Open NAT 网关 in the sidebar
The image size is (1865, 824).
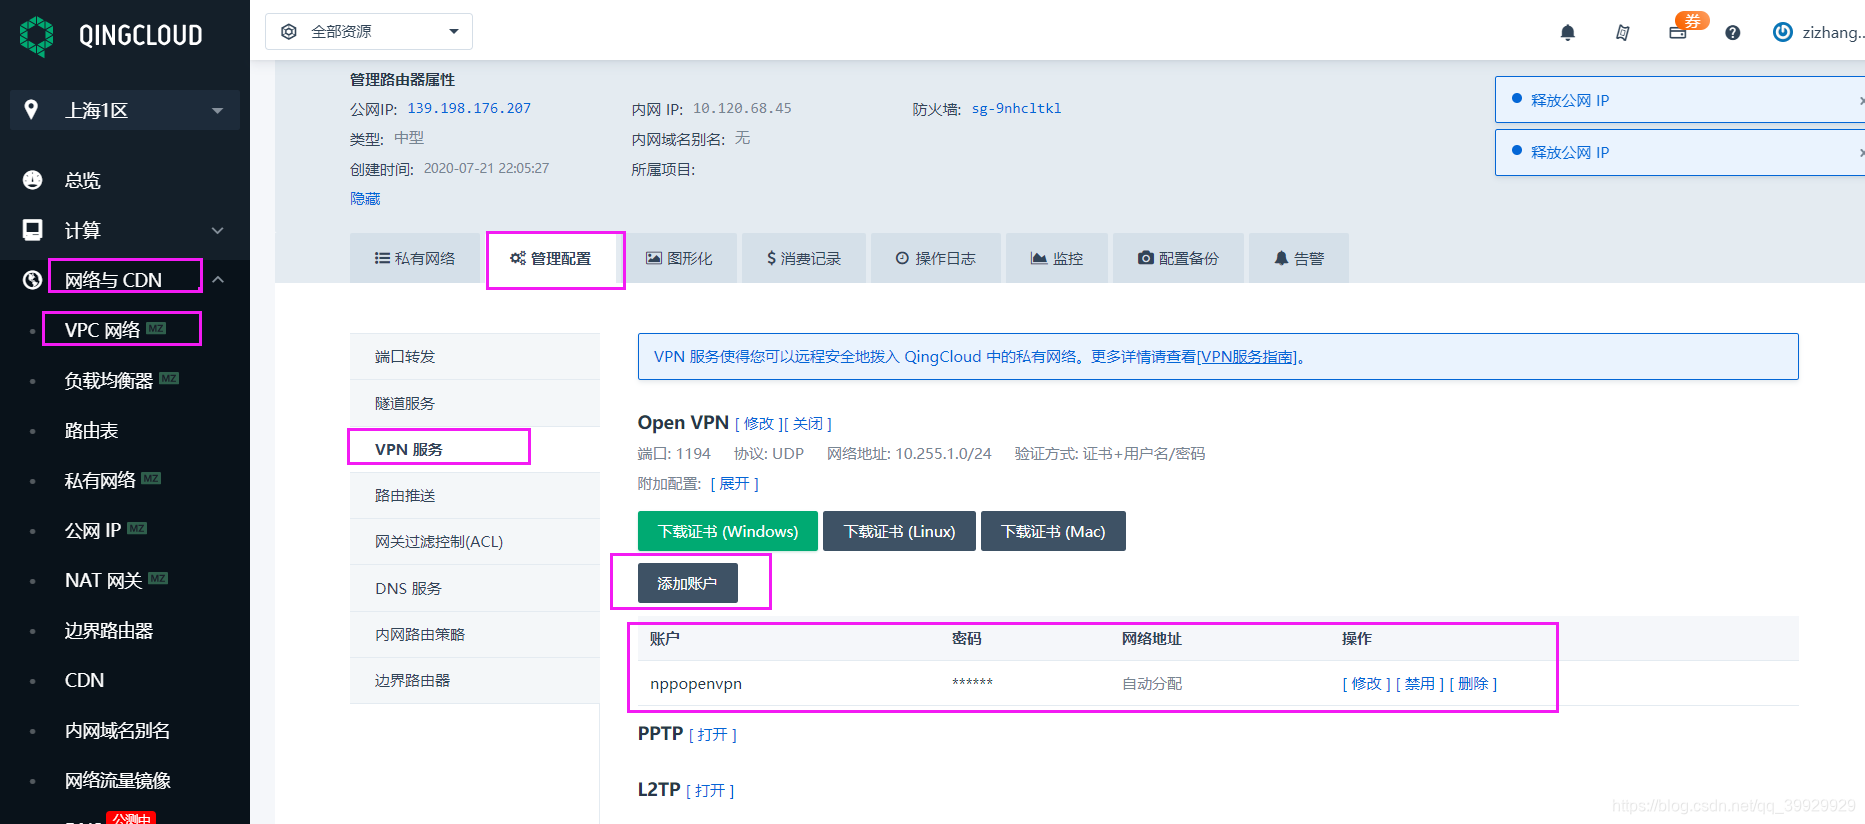tap(104, 580)
